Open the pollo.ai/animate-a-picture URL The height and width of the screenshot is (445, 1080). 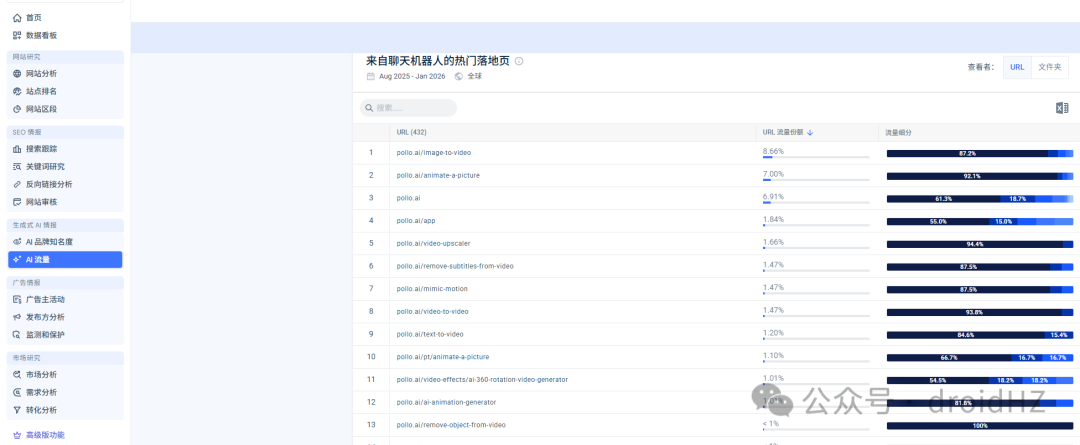tap(438, 175)
